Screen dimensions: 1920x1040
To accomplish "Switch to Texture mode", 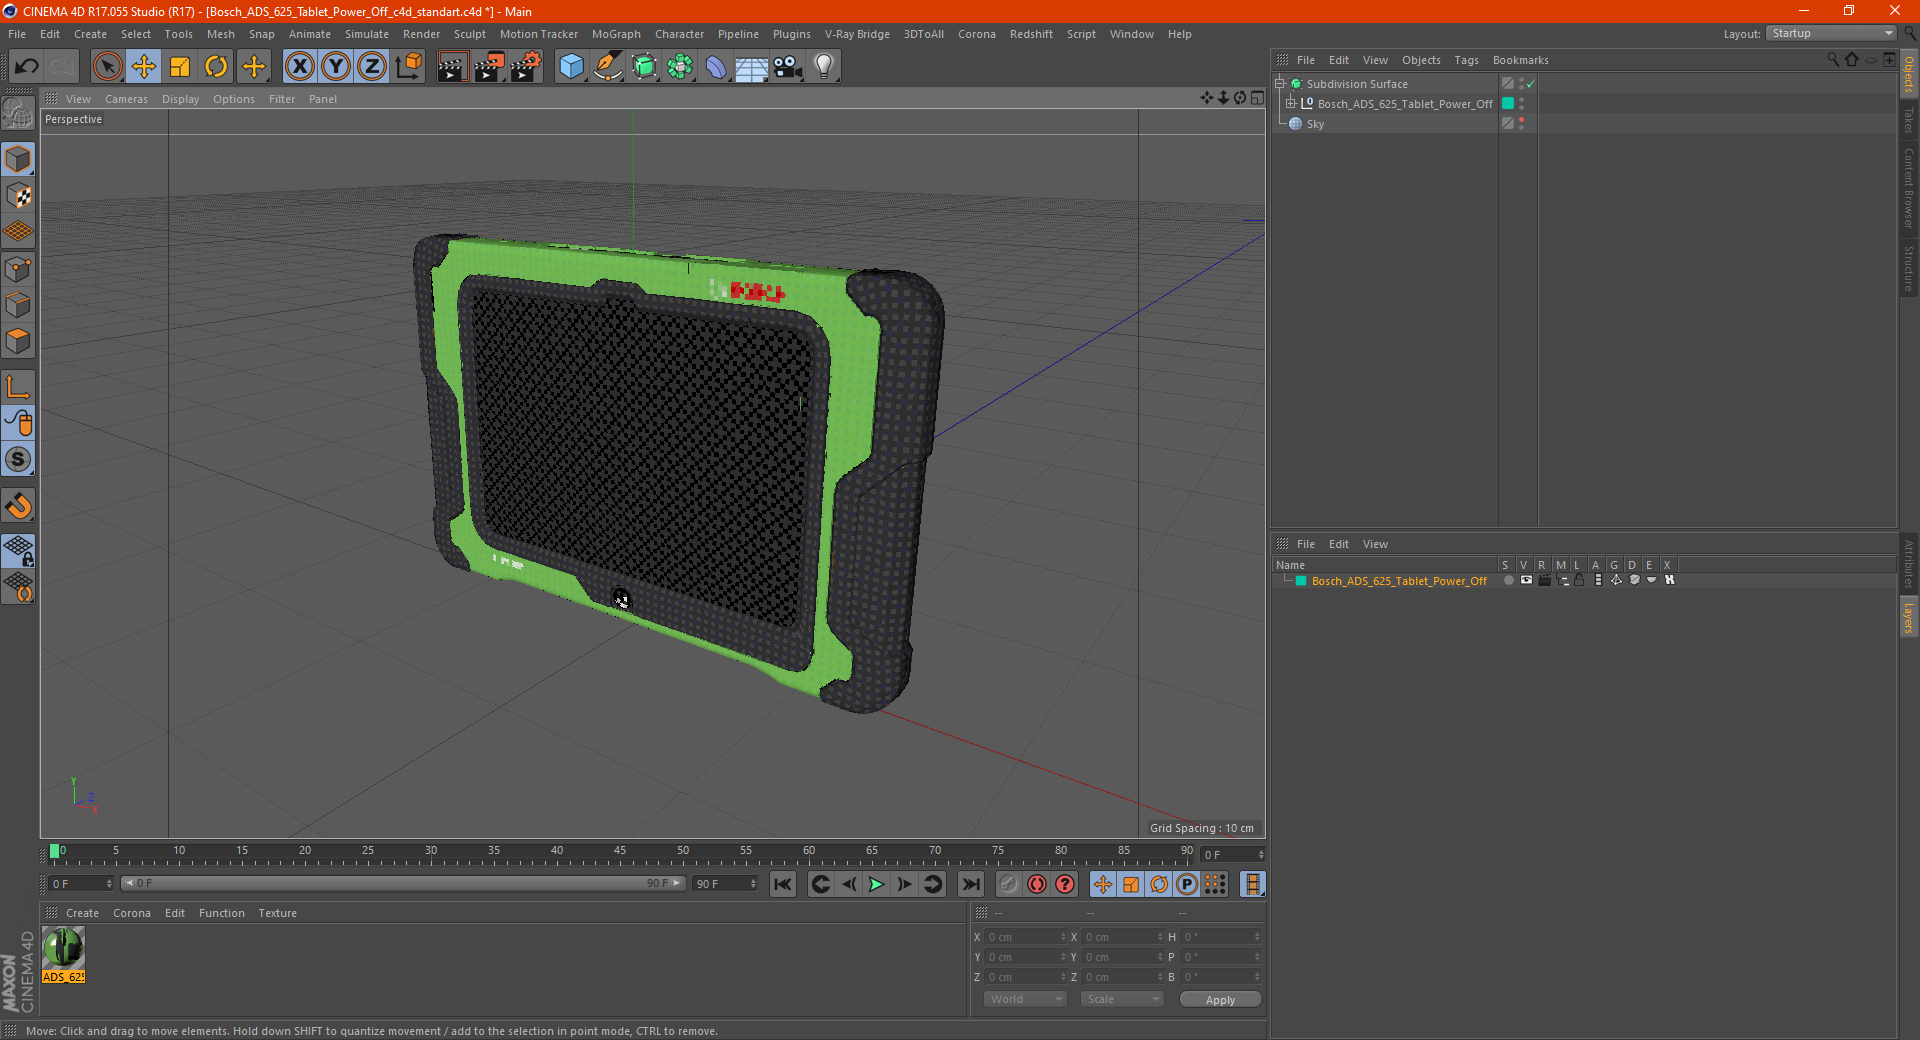I will click(18, 196).
